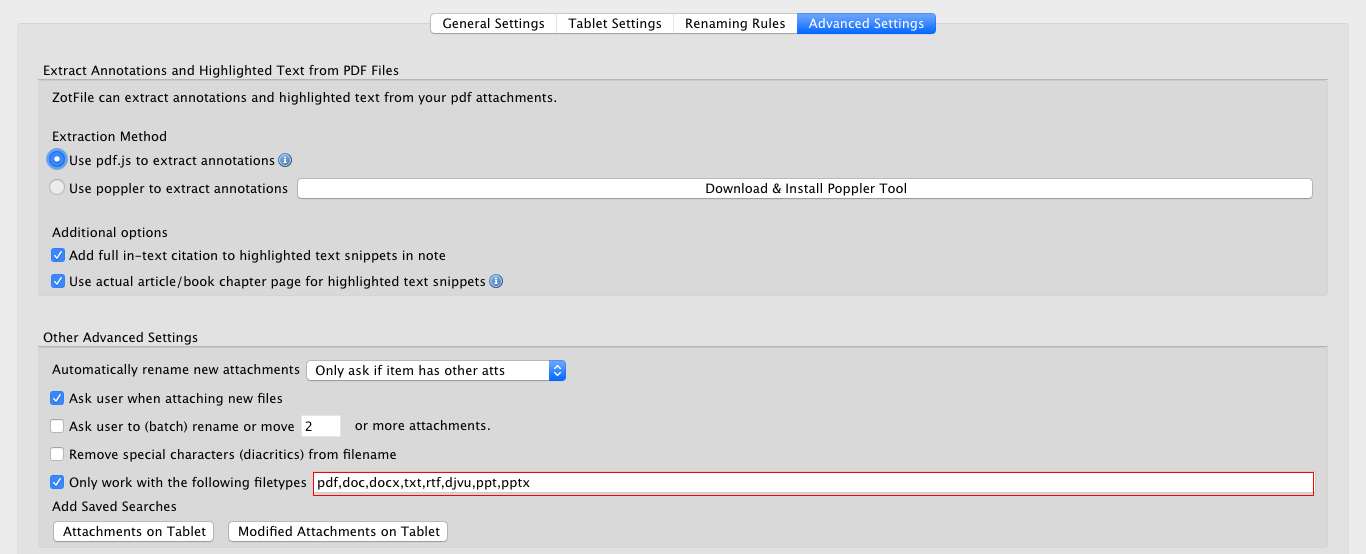Click the batch attachments number field
The image size is (1366, 554).
coord(321,426)
